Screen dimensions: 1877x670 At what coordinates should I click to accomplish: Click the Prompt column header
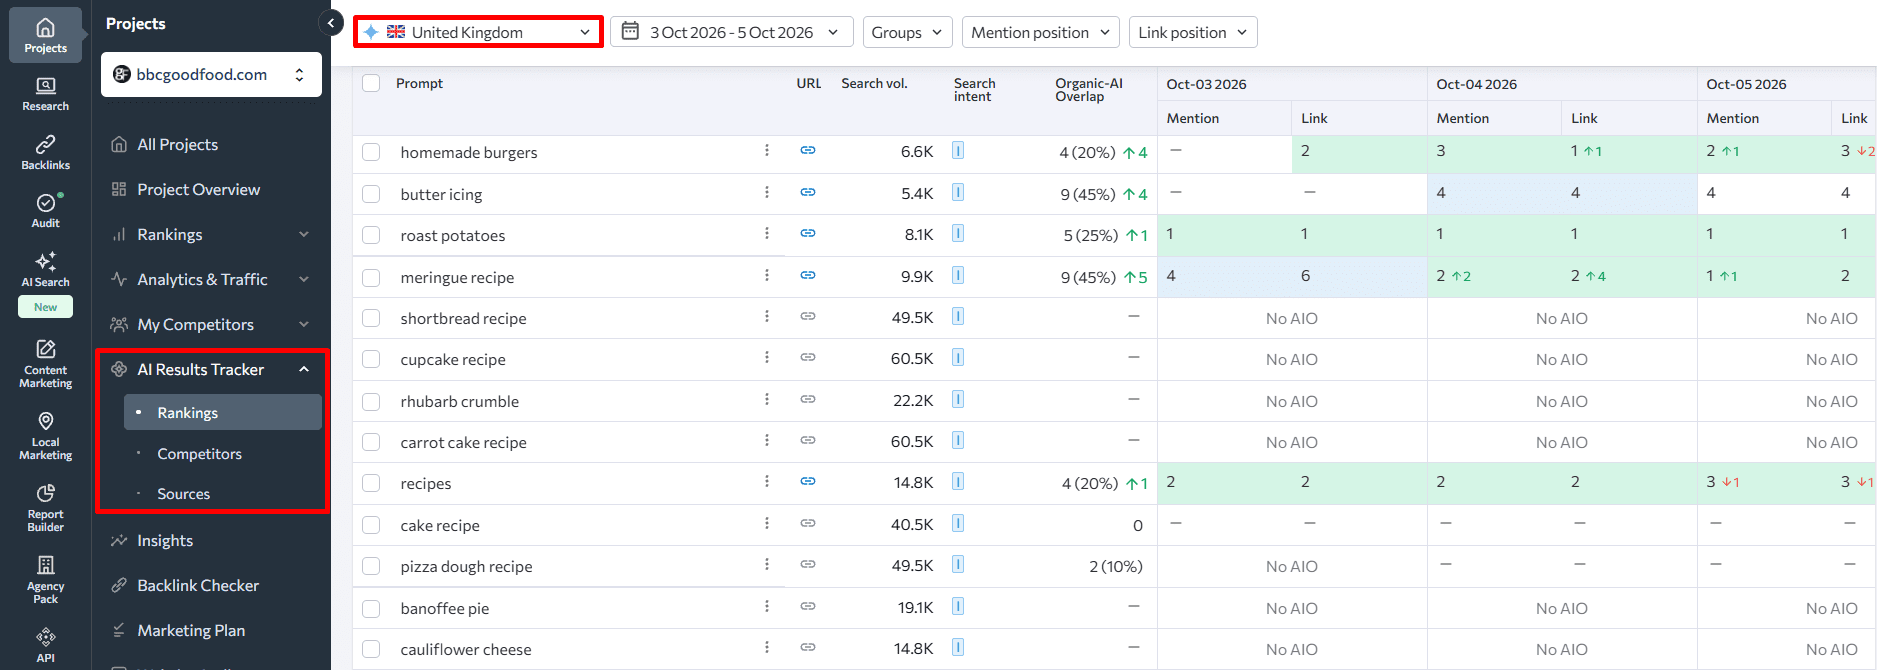click(419, 83)
